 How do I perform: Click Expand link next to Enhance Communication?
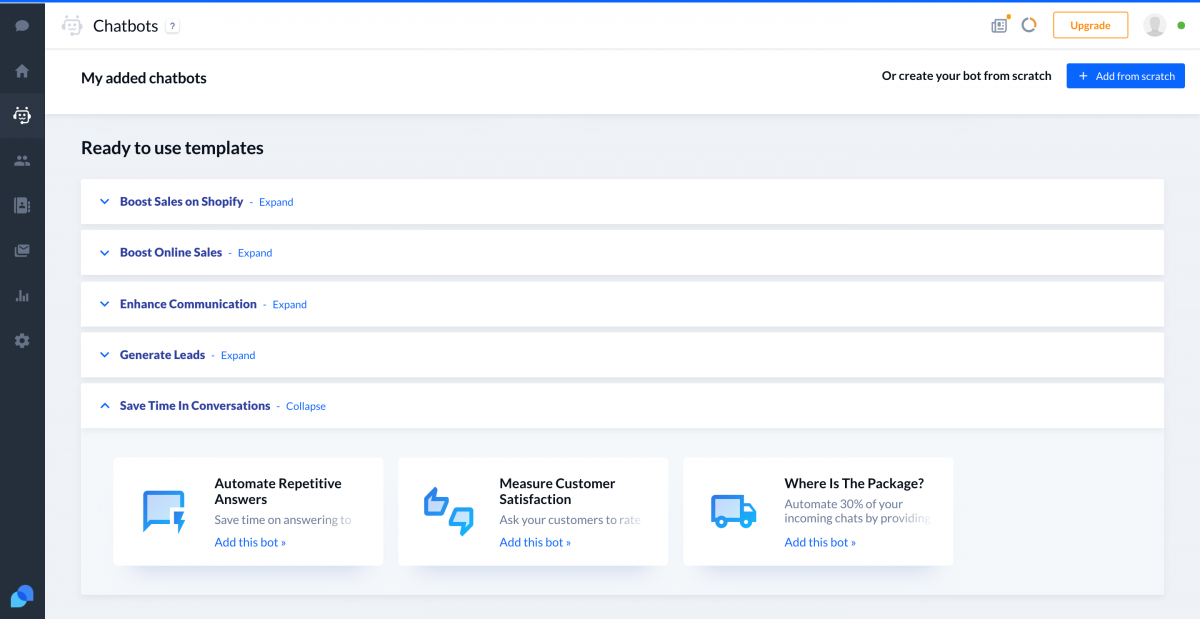click(x=290, y=304)
